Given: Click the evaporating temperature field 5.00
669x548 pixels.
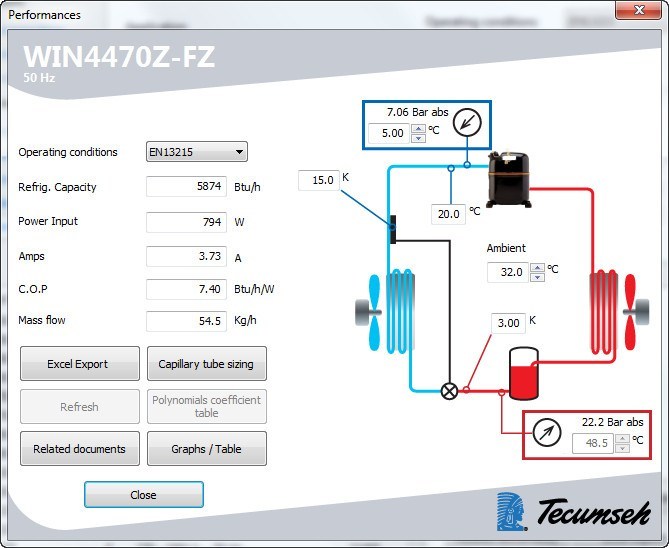Looking at the screenshot, I should pos(389,133).
